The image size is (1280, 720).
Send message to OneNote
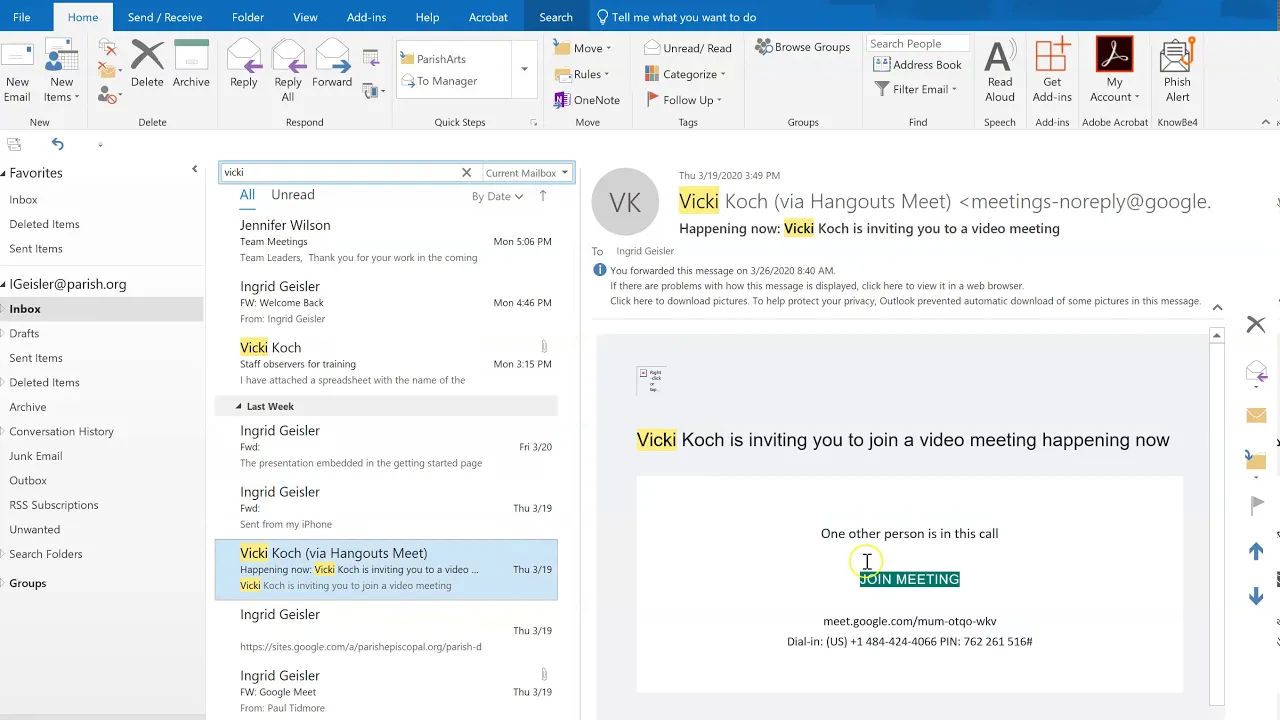point(587,100)
